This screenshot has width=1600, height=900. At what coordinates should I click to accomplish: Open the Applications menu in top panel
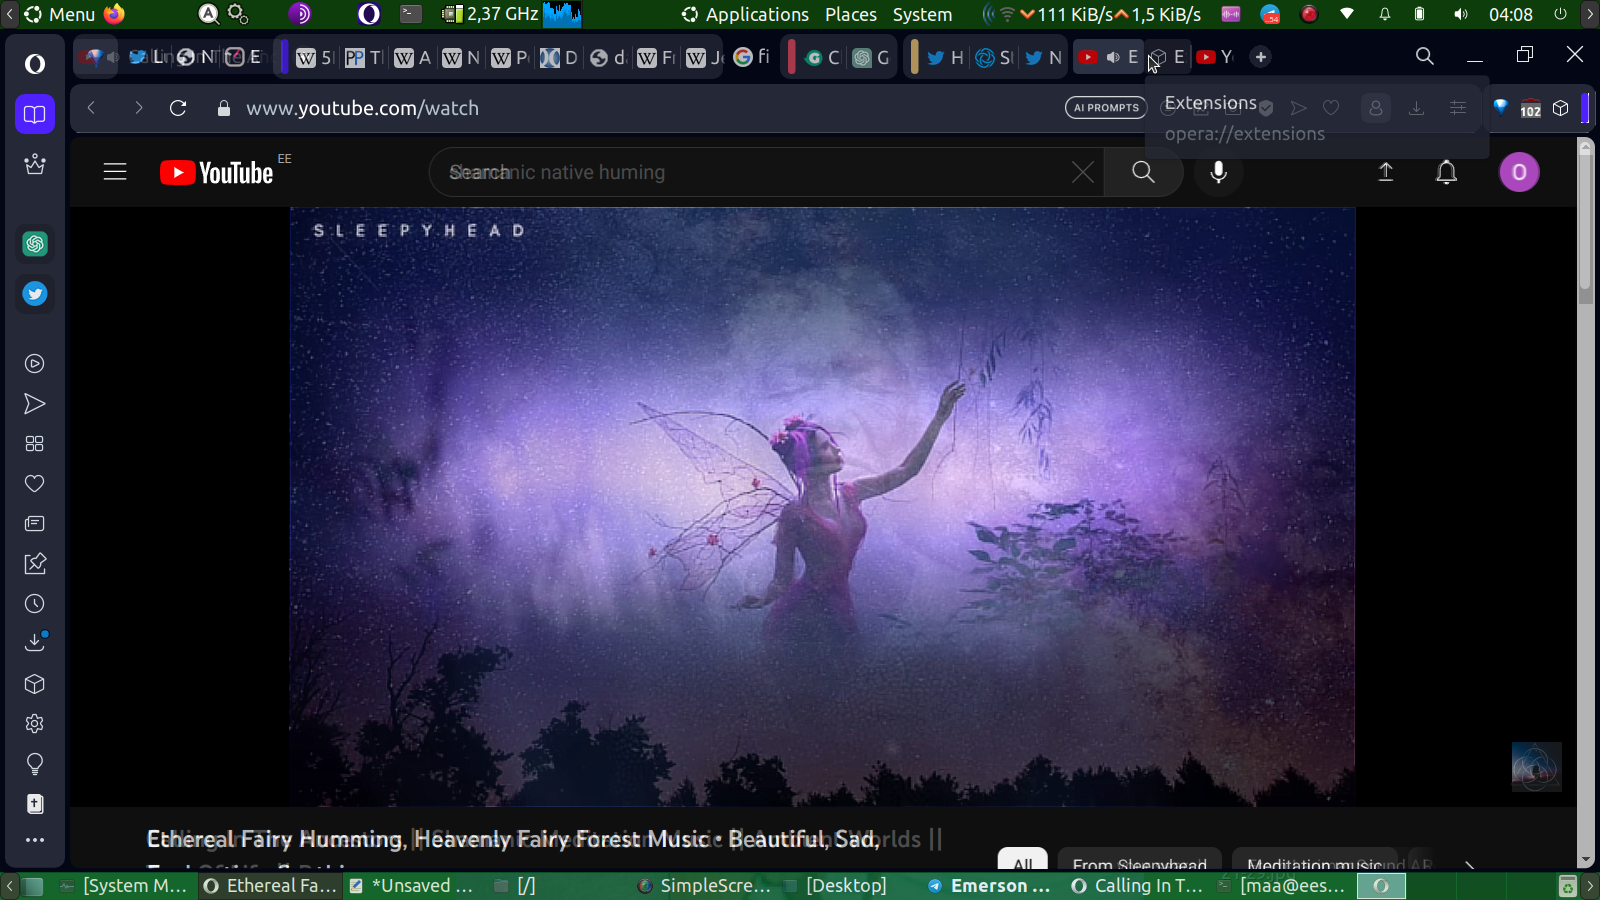point(756,14)
